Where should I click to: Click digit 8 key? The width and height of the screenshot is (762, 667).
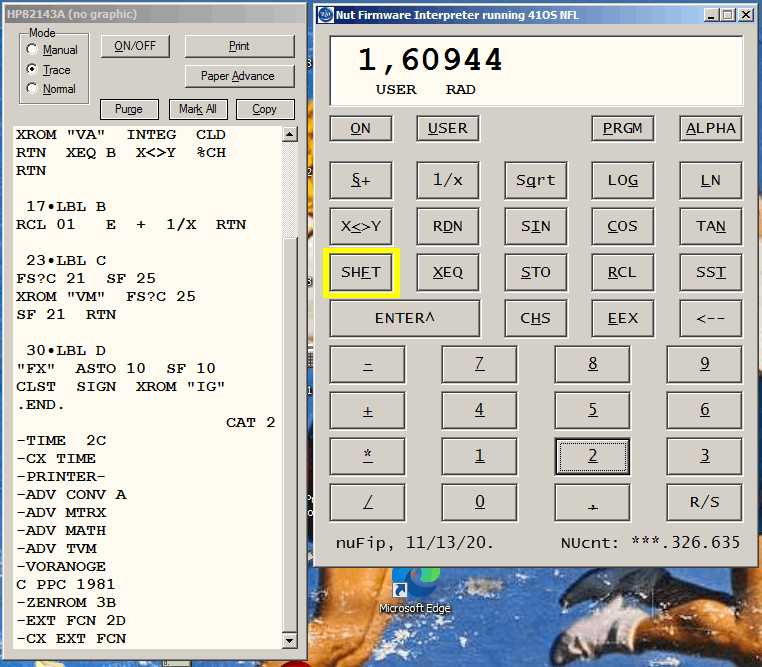click(x=592, y=364)
